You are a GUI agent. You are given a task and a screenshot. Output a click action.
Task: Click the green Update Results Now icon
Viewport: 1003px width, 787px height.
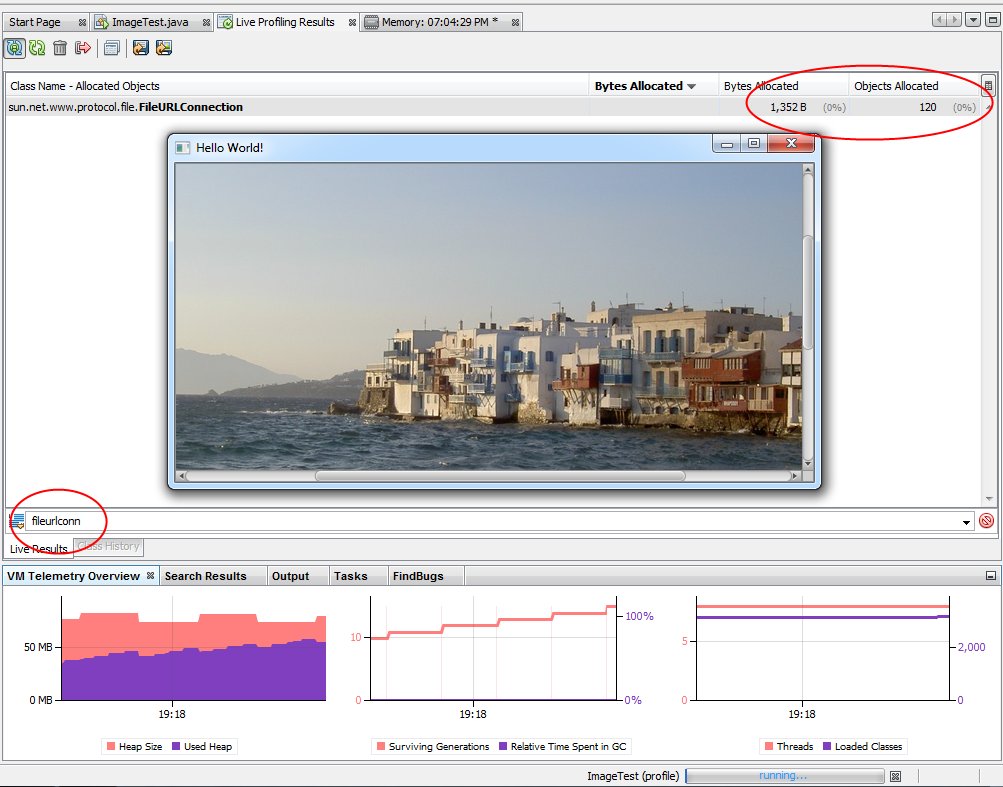[x=37, y=48]
